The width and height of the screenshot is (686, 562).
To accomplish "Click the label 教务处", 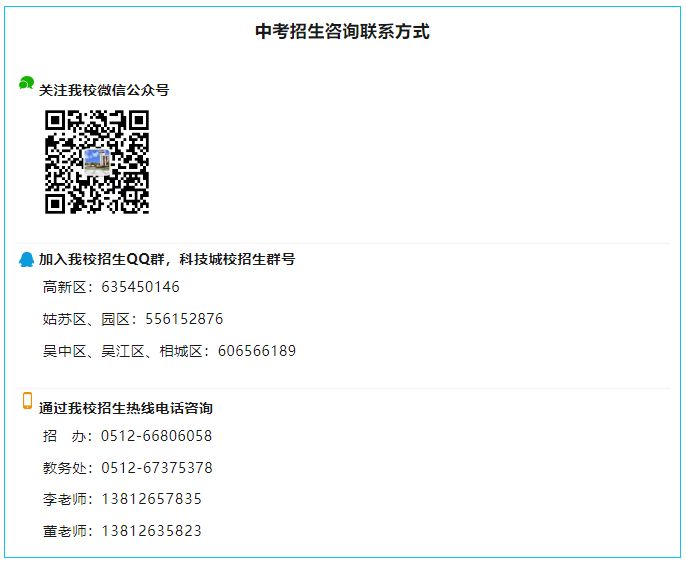I will 64,468.
